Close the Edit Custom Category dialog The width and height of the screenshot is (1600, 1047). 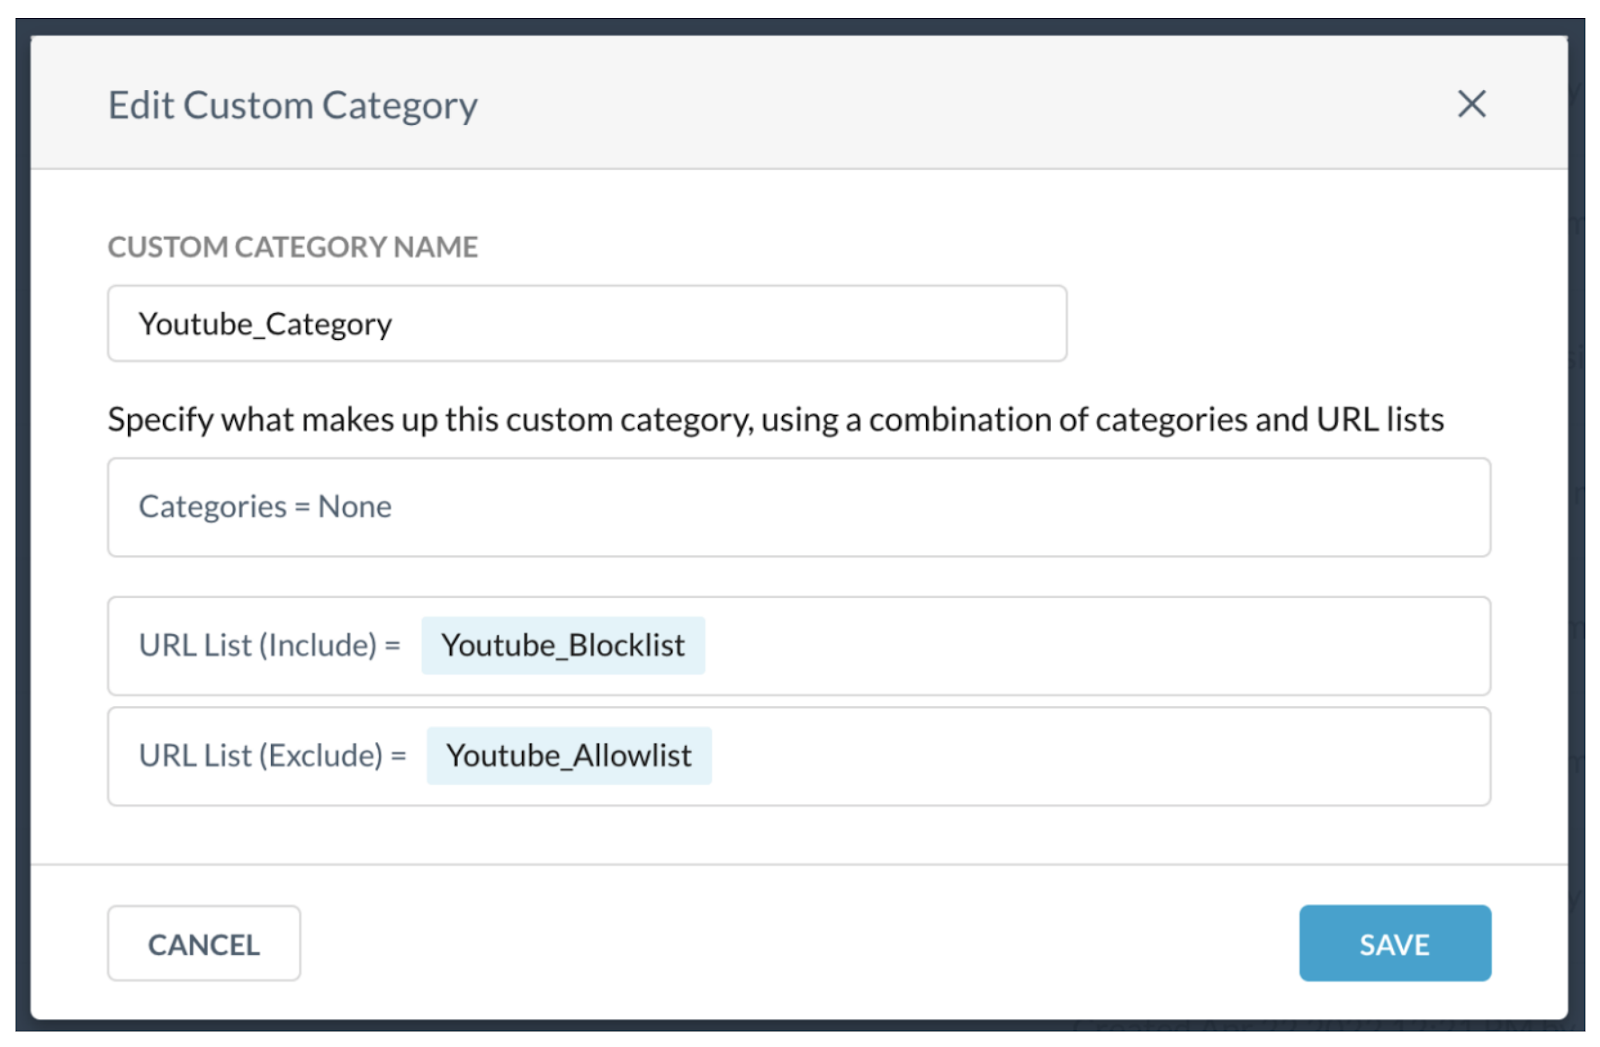point(1471,104)
